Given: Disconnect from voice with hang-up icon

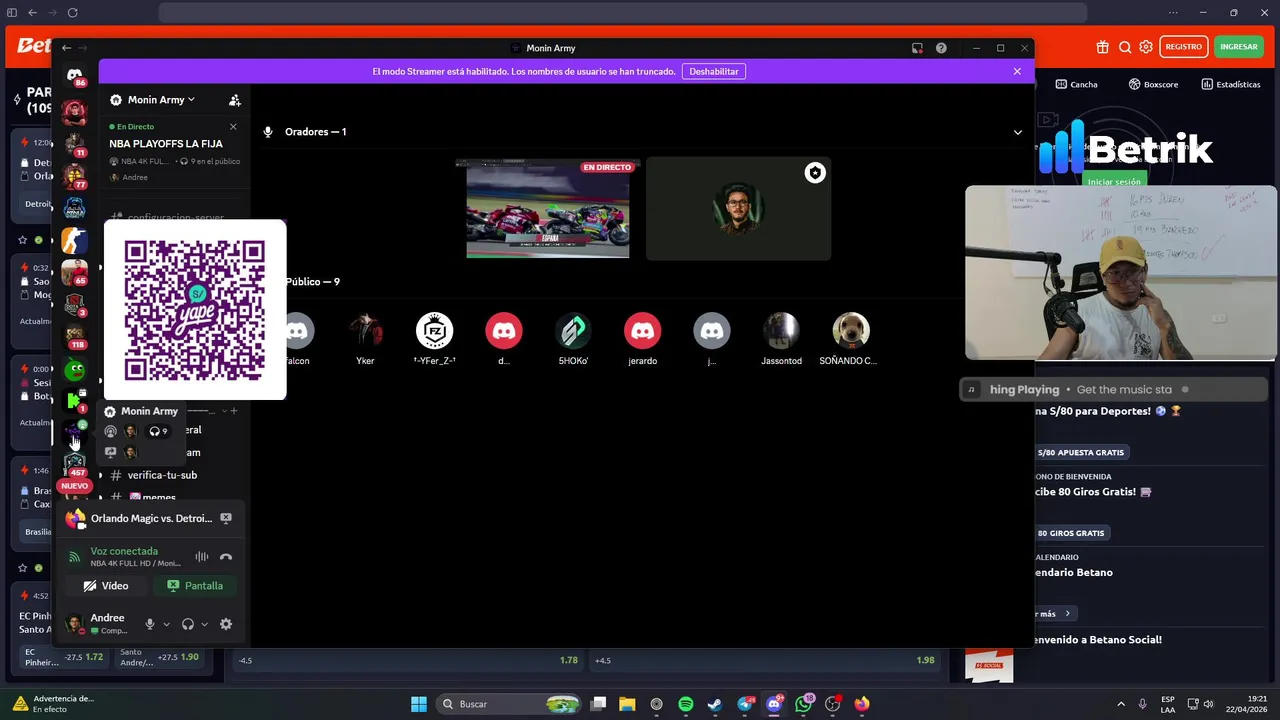Looking at the screenshot, I should pyautogui.click(x=226, y=557).
